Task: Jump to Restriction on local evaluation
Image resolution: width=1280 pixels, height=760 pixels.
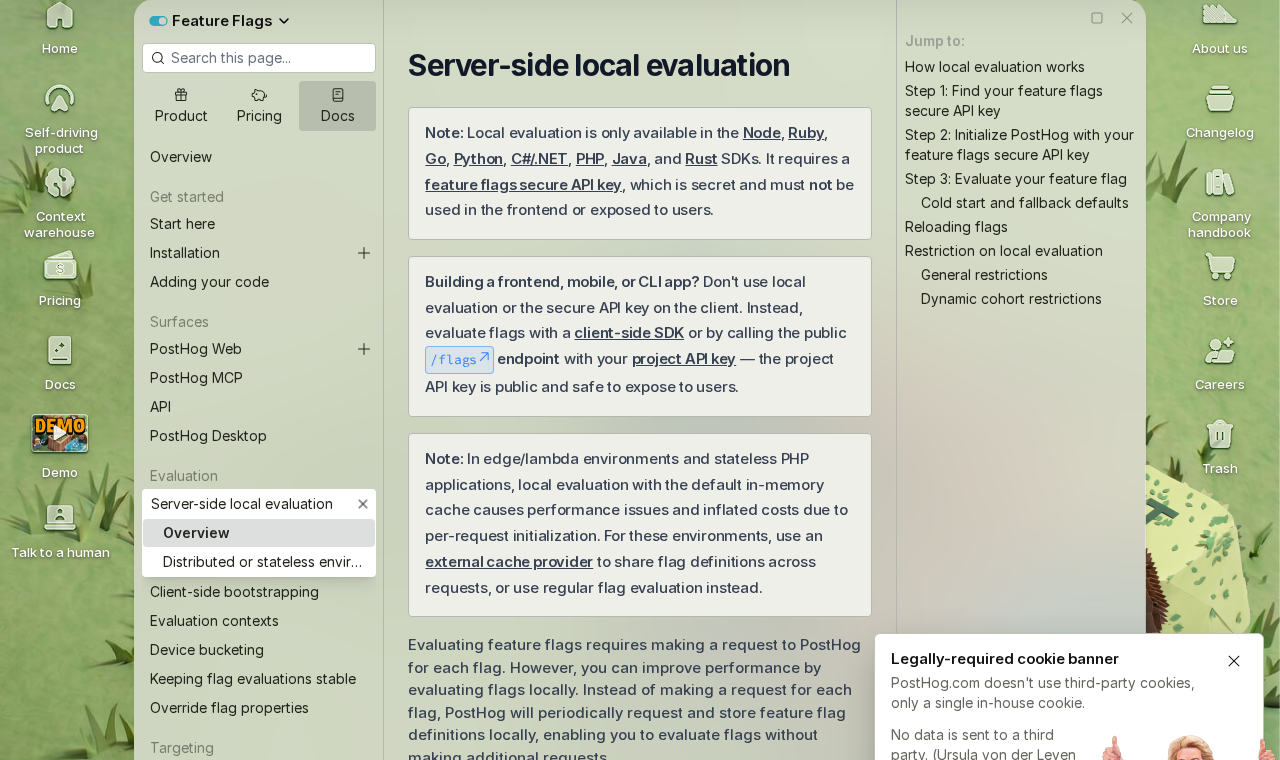Action: [x=1004, y=251]
